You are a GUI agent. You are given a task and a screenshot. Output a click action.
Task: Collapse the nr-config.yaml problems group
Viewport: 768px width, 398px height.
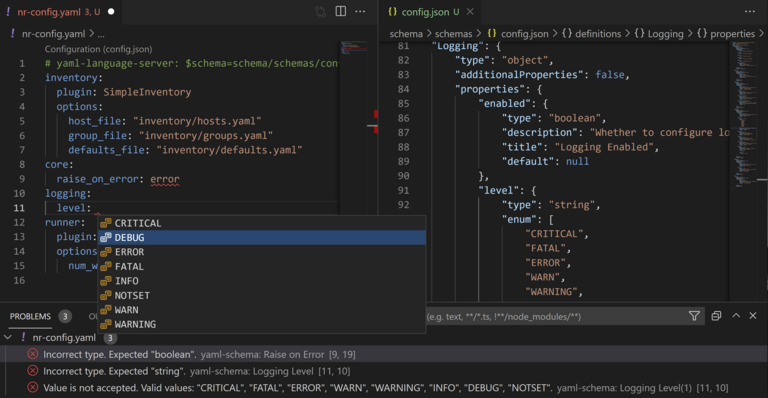pos(8,337)
